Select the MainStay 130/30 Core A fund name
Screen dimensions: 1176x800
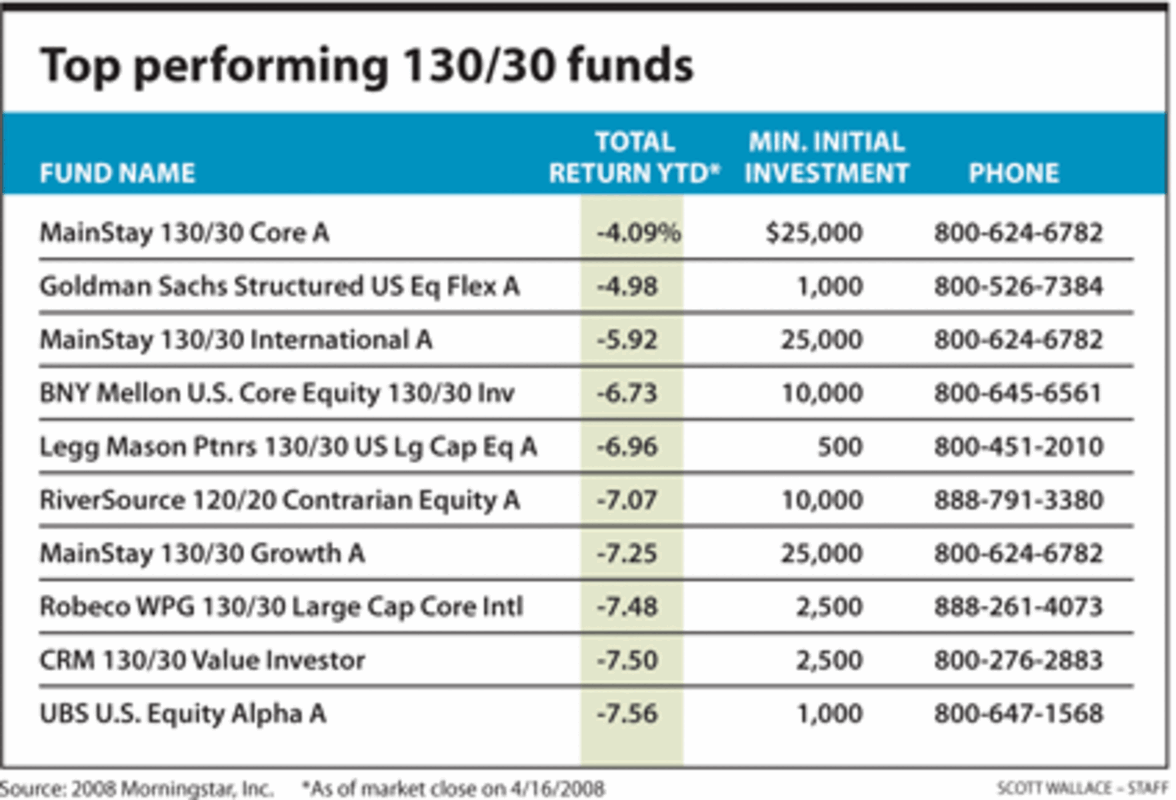pos(184,233)
